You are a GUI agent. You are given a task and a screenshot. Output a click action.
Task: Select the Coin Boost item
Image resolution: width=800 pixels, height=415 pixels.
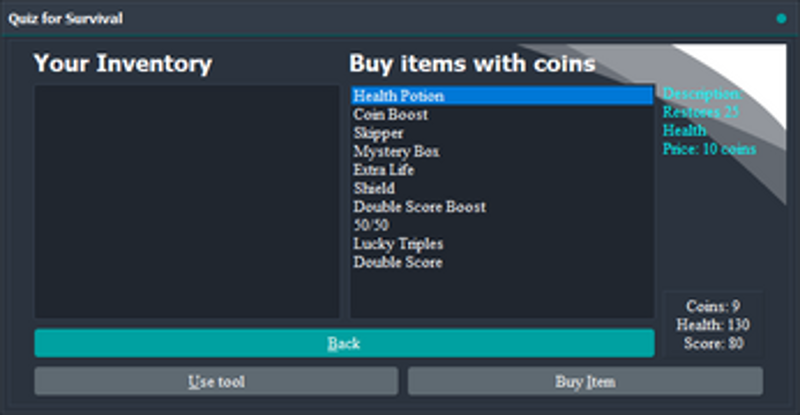[x=390, y=115]
